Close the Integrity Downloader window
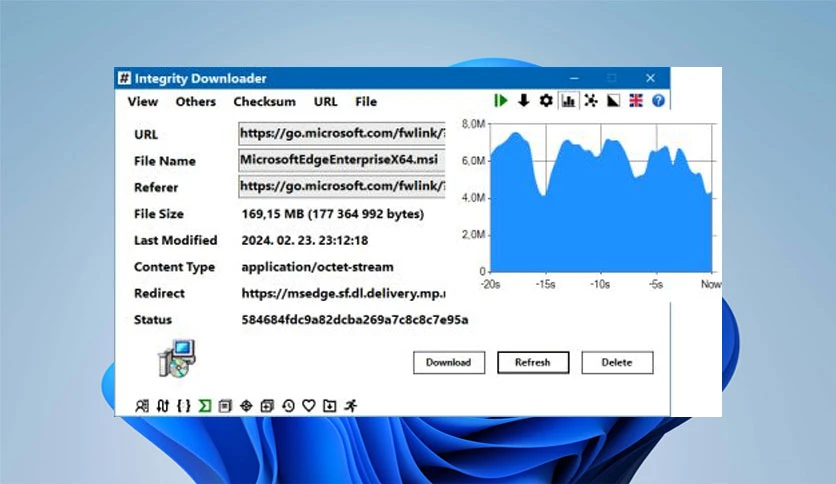The image size is (836, 484). pos(650,78)
